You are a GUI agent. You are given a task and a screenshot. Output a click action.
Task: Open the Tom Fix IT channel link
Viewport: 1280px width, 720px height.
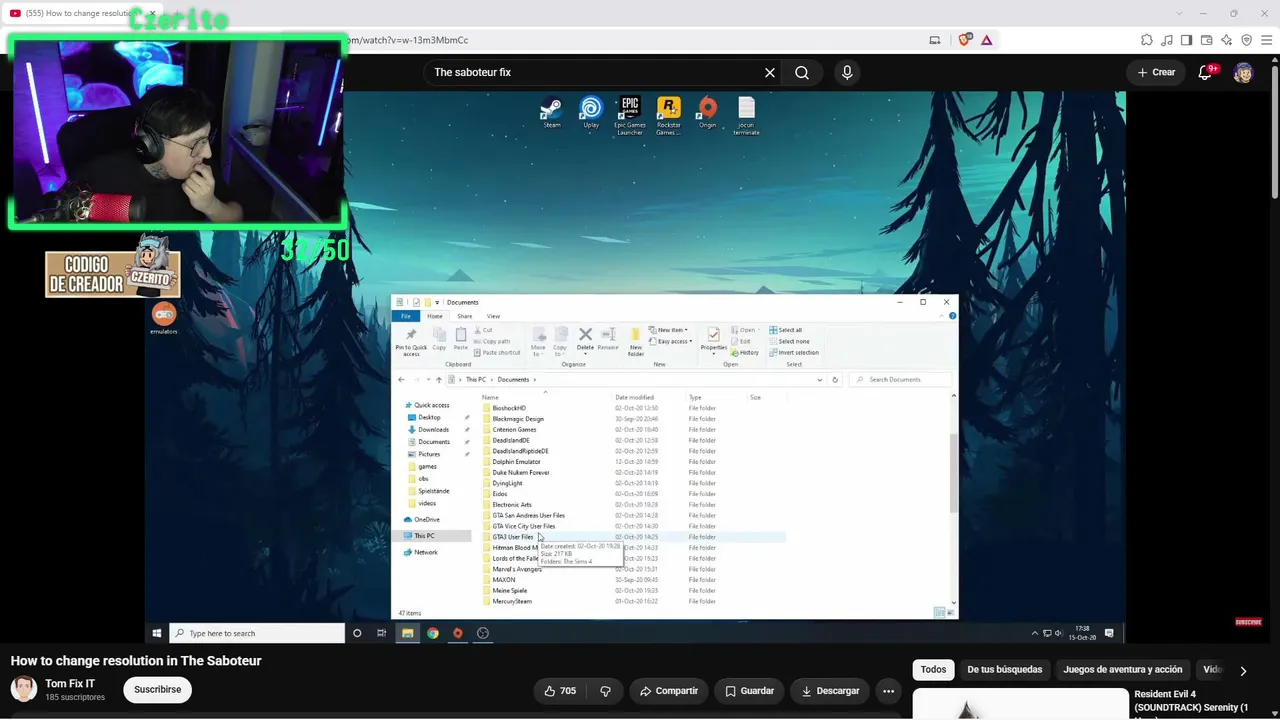pos(70,684)
